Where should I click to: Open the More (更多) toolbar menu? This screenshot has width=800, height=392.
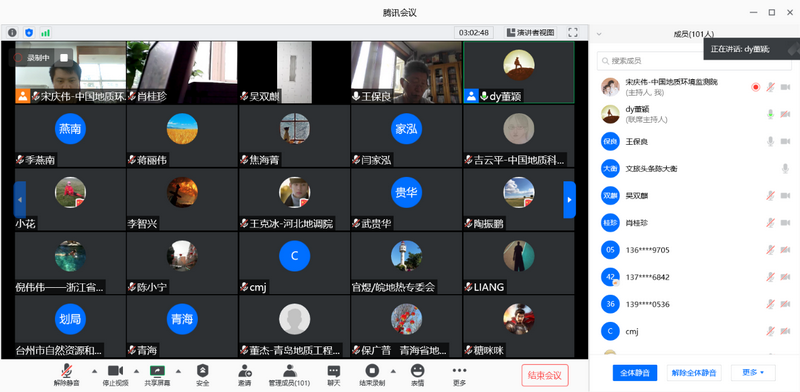(x=459, y=375)
